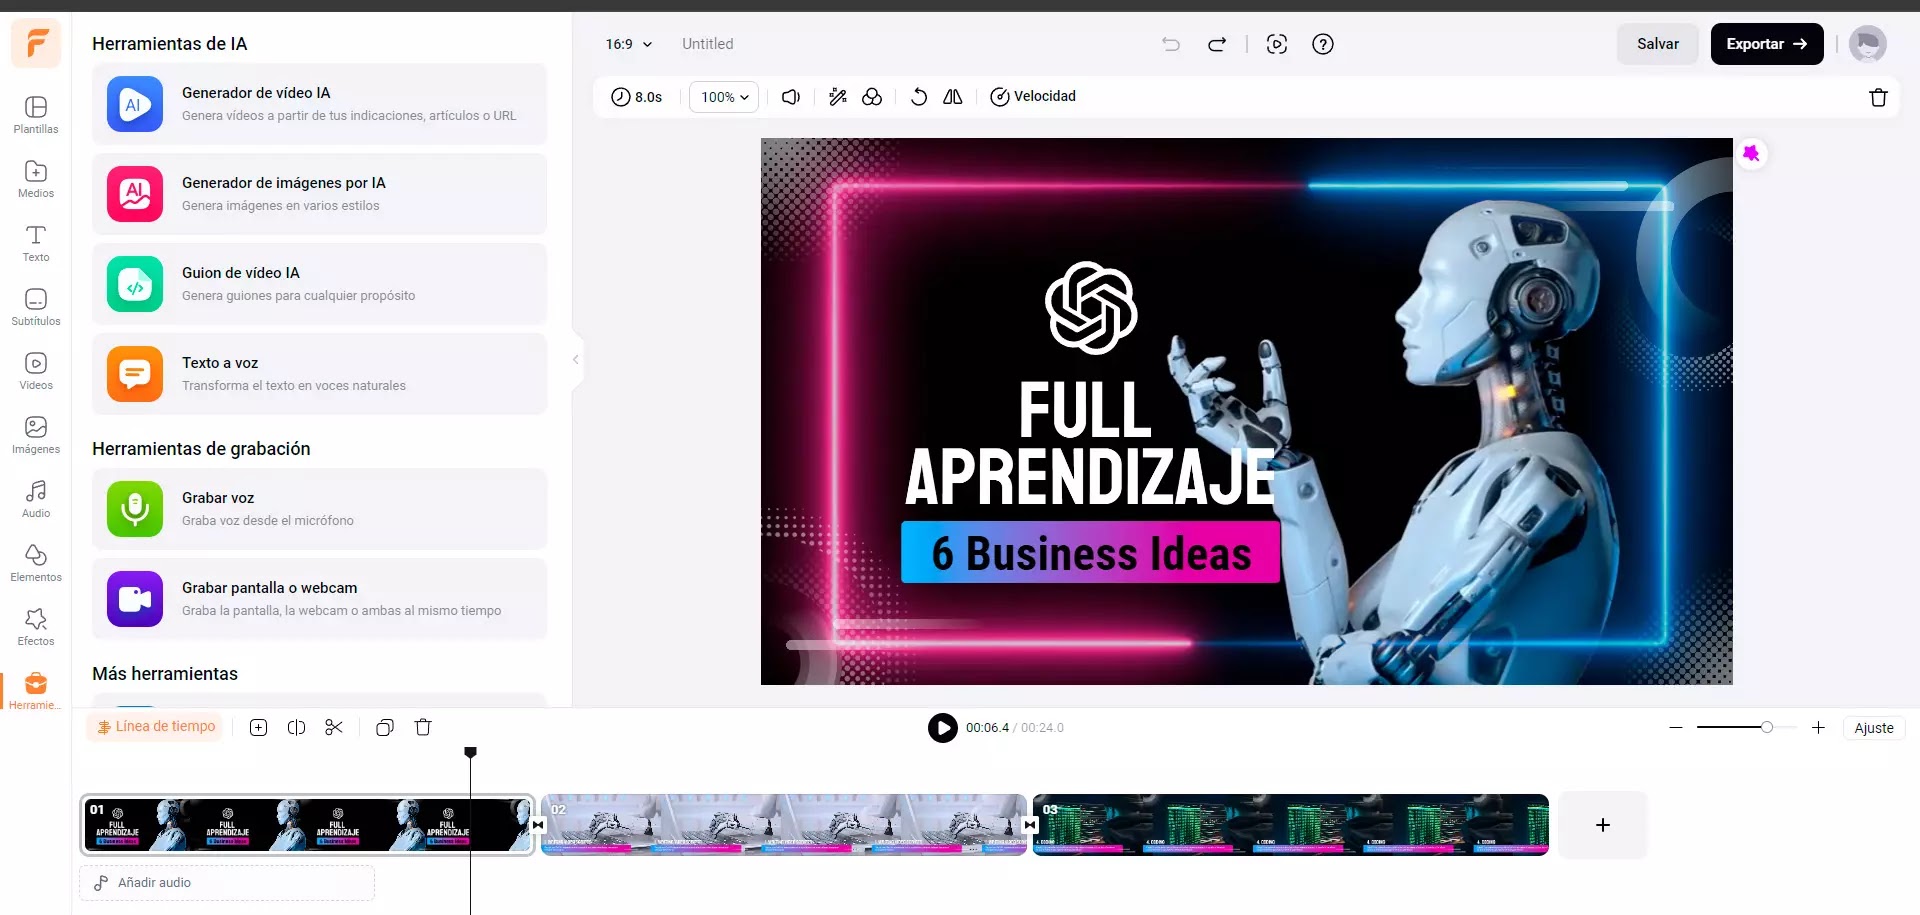Select scene 03 clip in timeline
This screenshot has width=1920, height=915.
point(1291,825)
